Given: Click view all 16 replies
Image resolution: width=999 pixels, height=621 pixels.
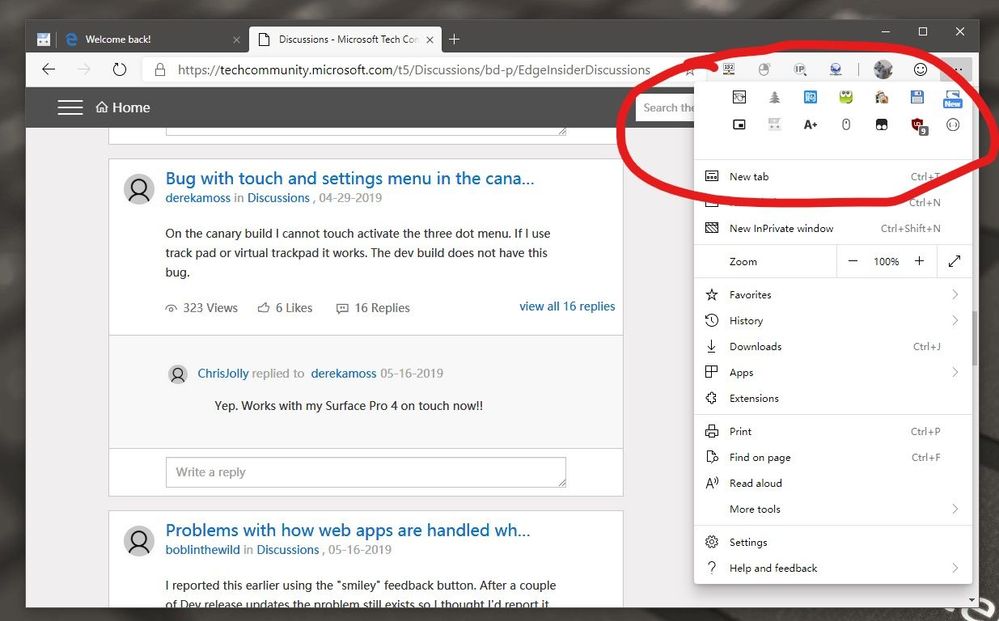Looking at the screenshot, I should pyautogui.click(x=567, y=306).
